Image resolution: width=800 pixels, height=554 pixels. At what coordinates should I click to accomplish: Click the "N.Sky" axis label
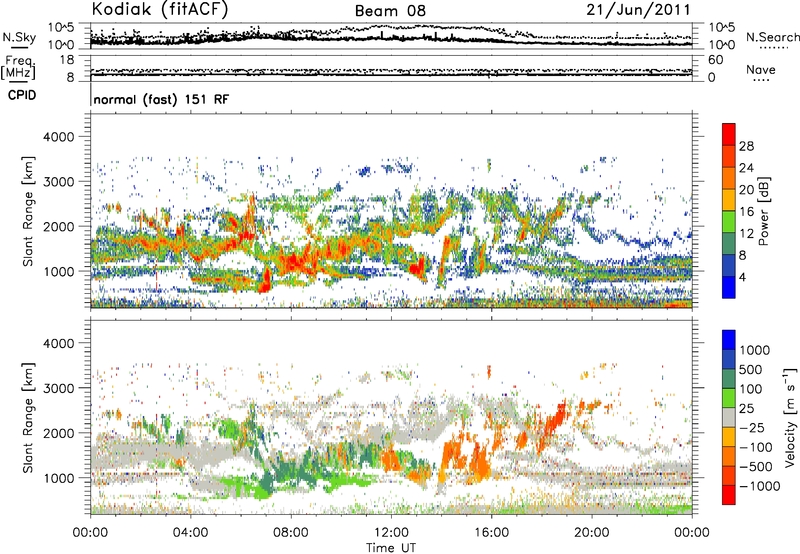click(x=19, y=37)
